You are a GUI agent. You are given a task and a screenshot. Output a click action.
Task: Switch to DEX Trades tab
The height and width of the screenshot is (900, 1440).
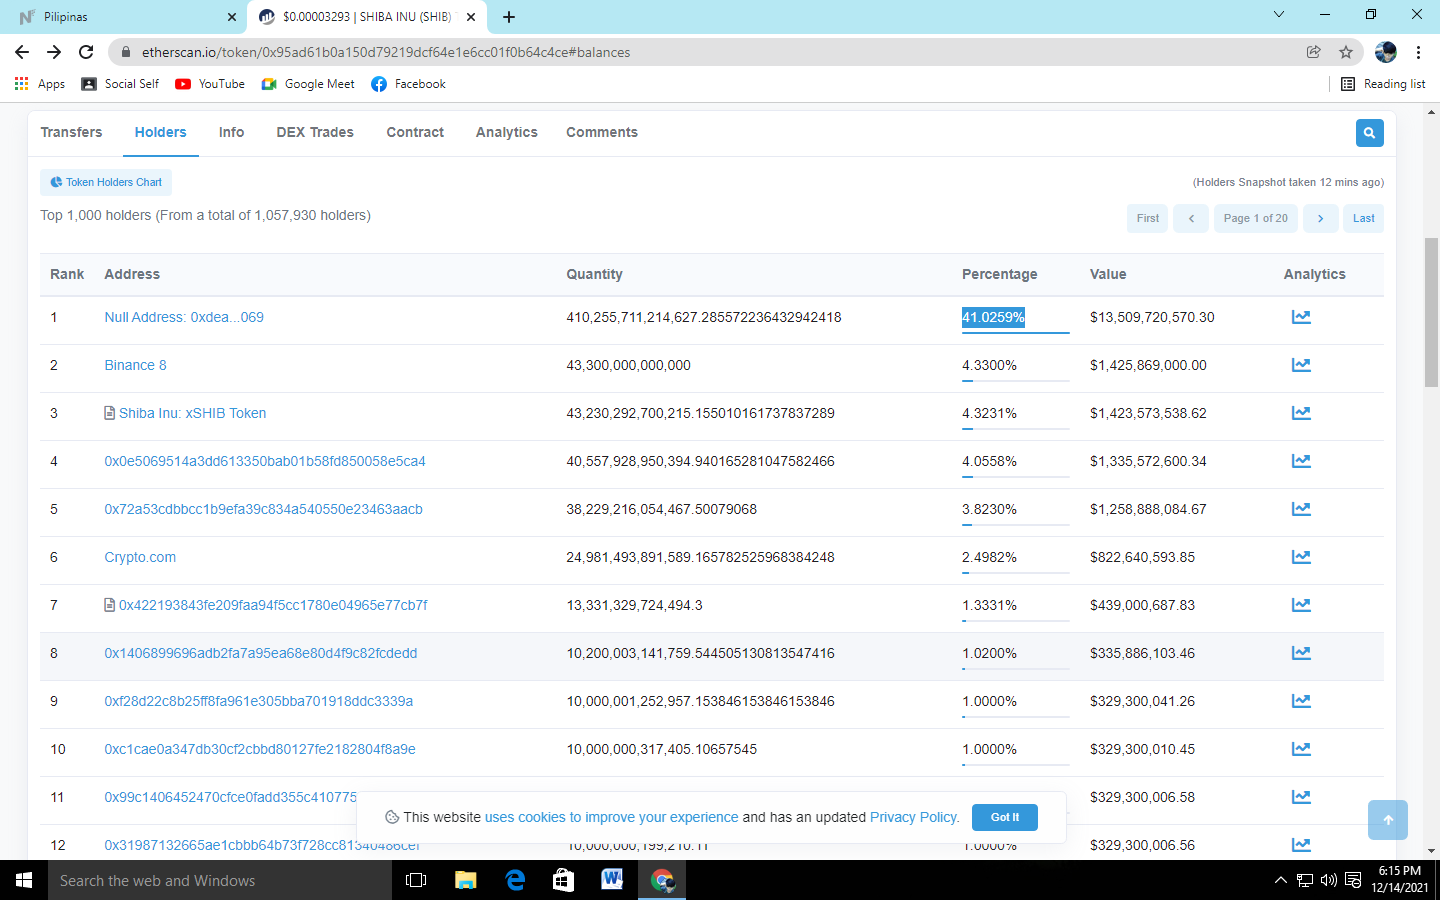(x=315, y=132)
